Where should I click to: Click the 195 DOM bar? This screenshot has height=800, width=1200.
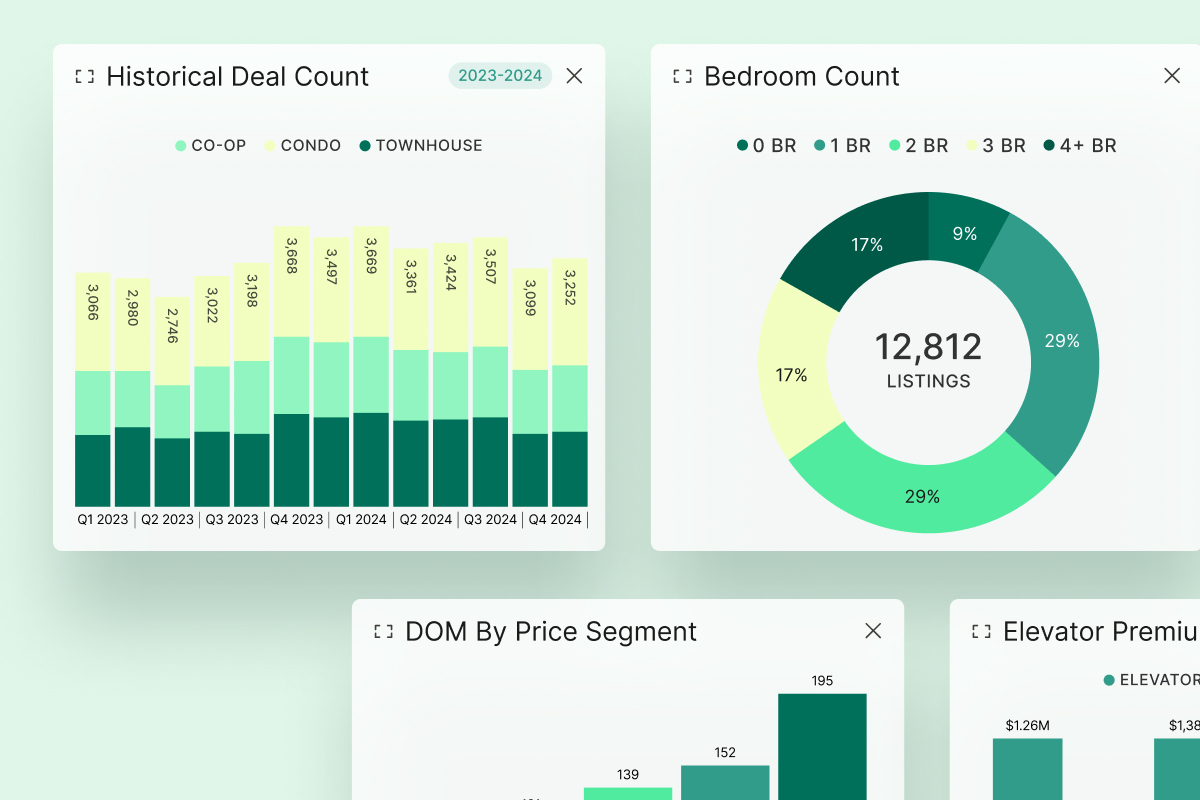[x=822, y=747]
